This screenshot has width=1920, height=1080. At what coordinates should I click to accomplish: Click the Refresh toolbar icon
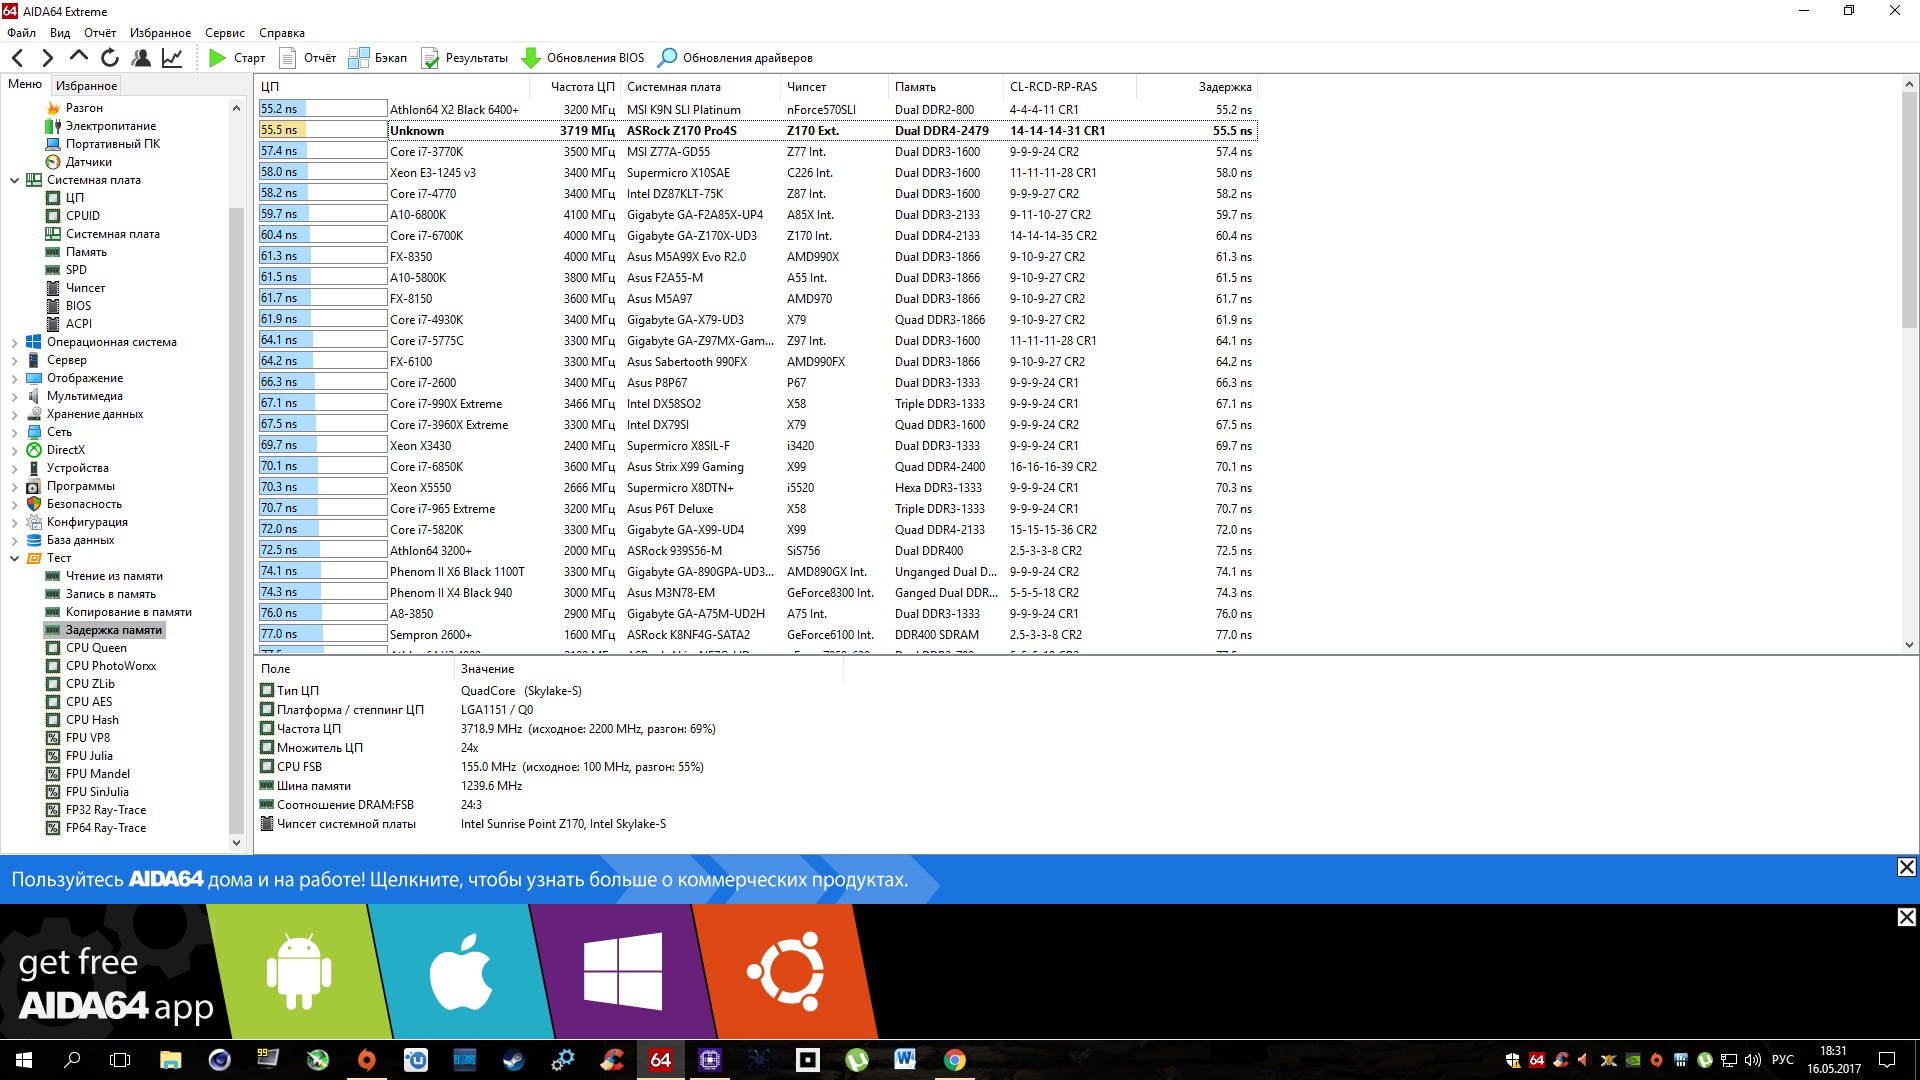(110, 58)
